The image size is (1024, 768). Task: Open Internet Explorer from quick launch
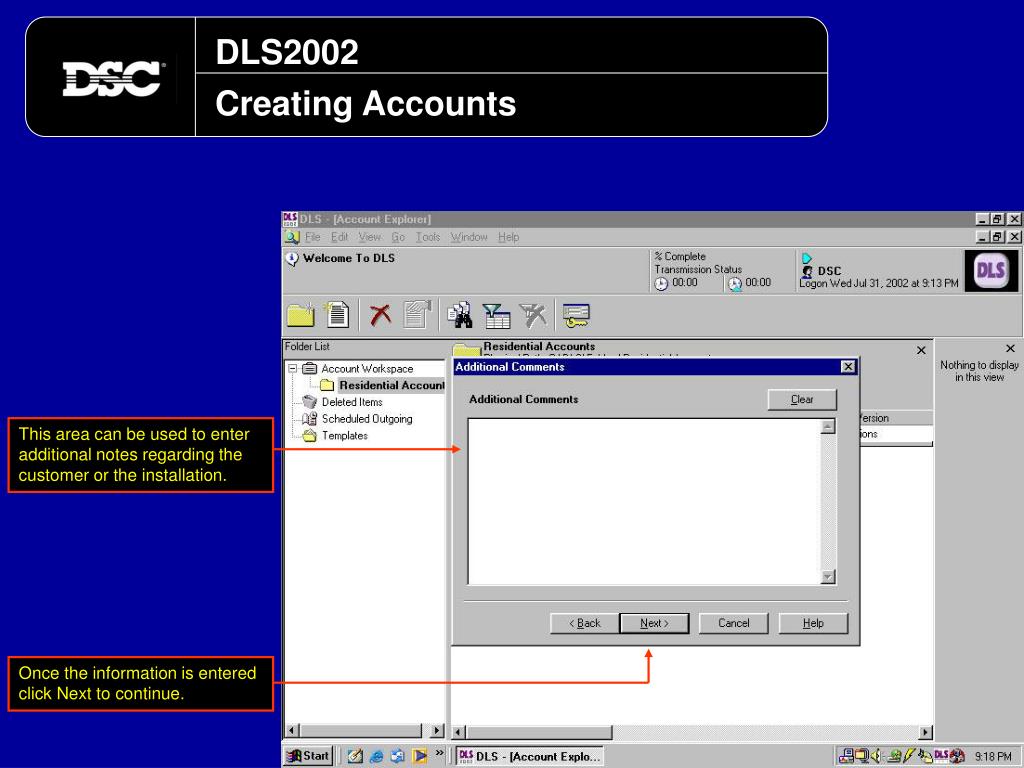[x=376, y=756]
